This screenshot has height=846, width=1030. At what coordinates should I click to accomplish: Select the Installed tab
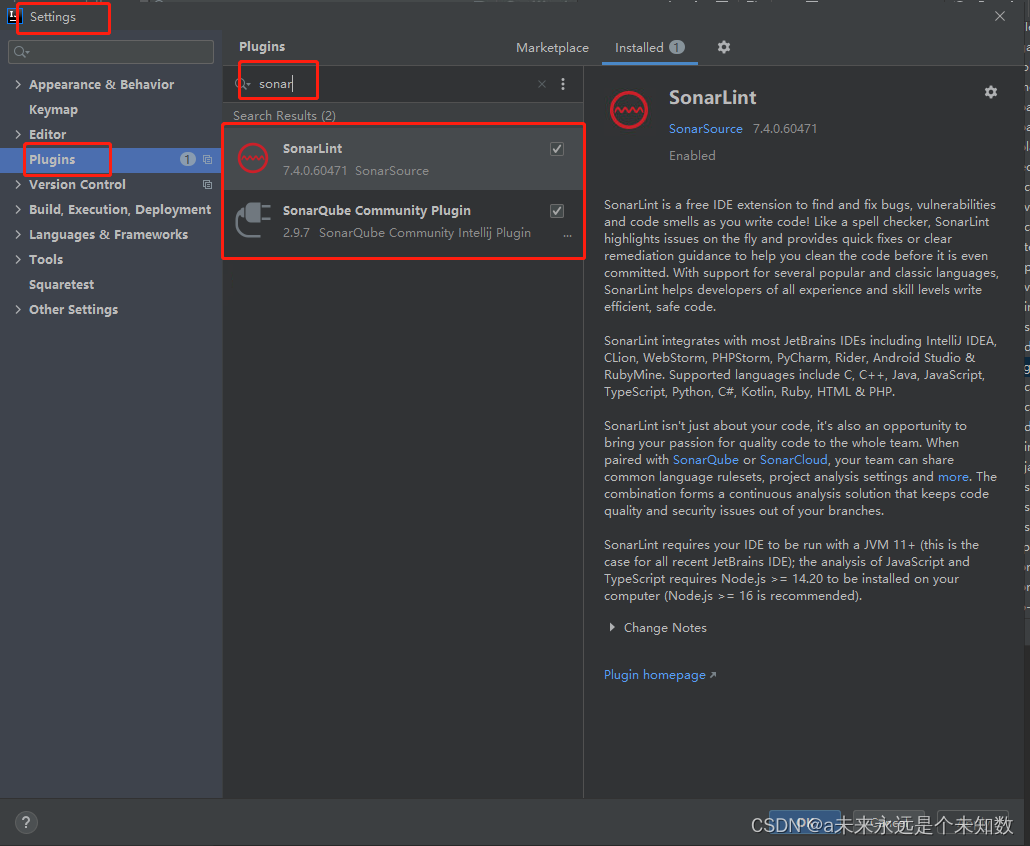coord(641,47)
